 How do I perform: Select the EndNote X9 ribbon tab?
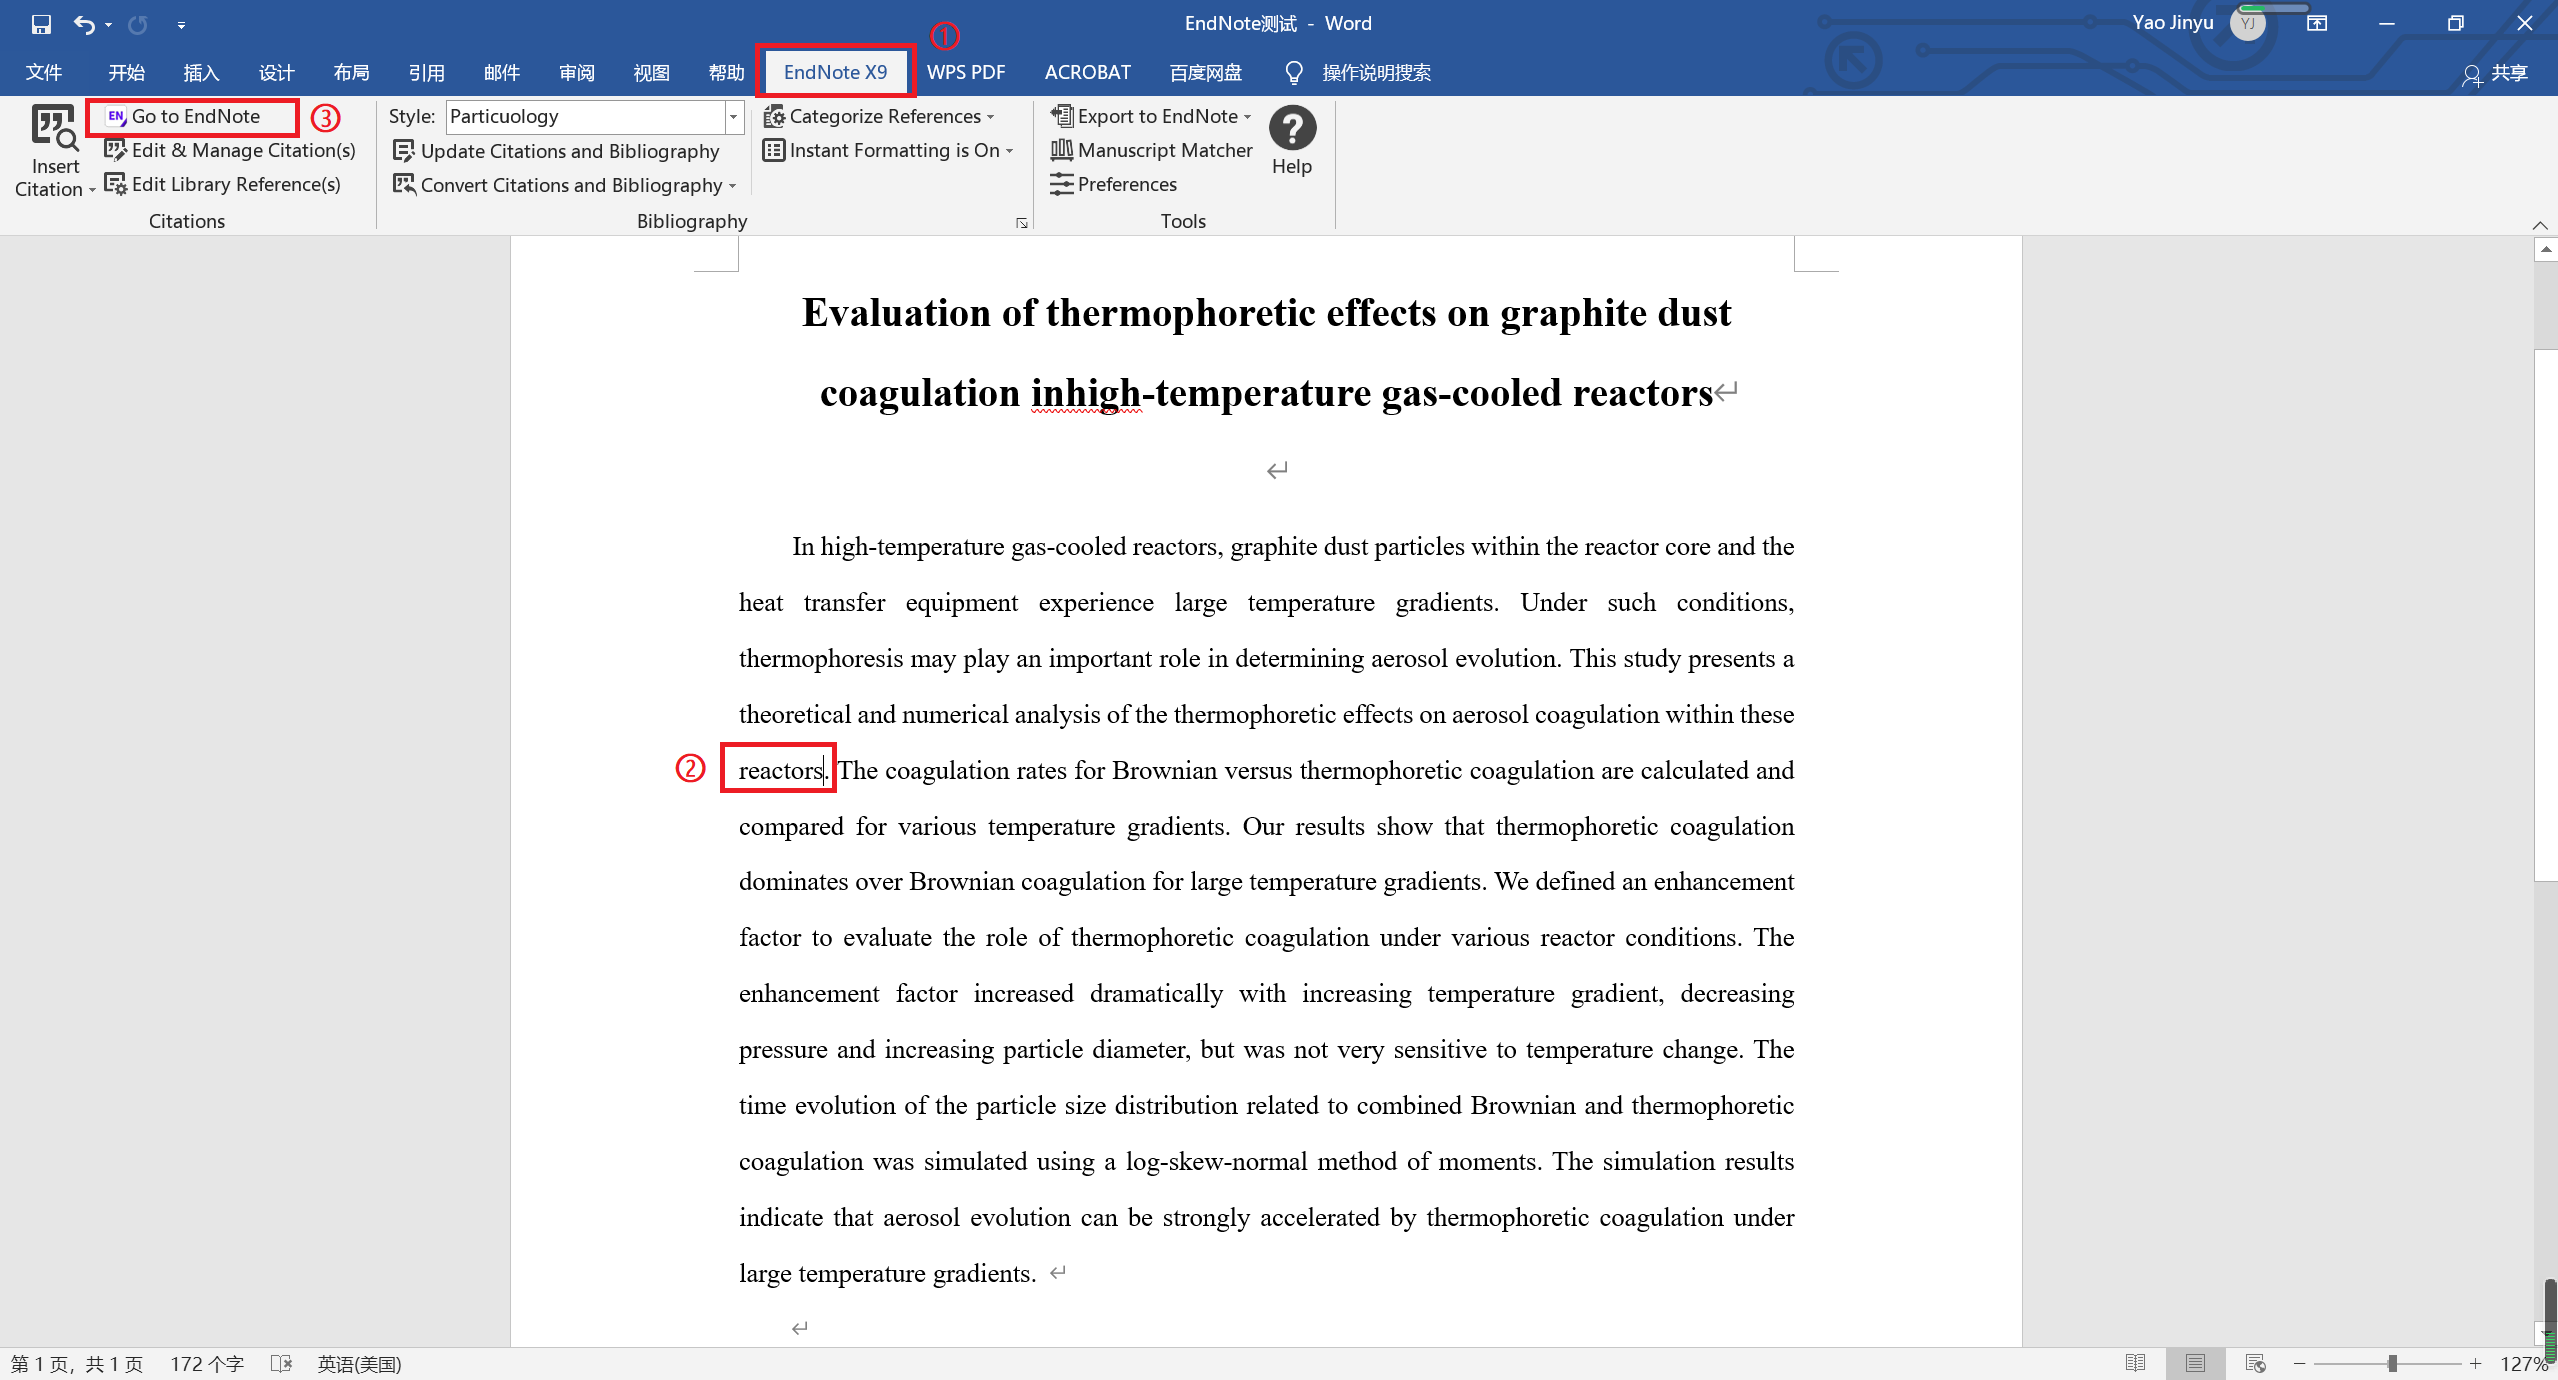835,72
